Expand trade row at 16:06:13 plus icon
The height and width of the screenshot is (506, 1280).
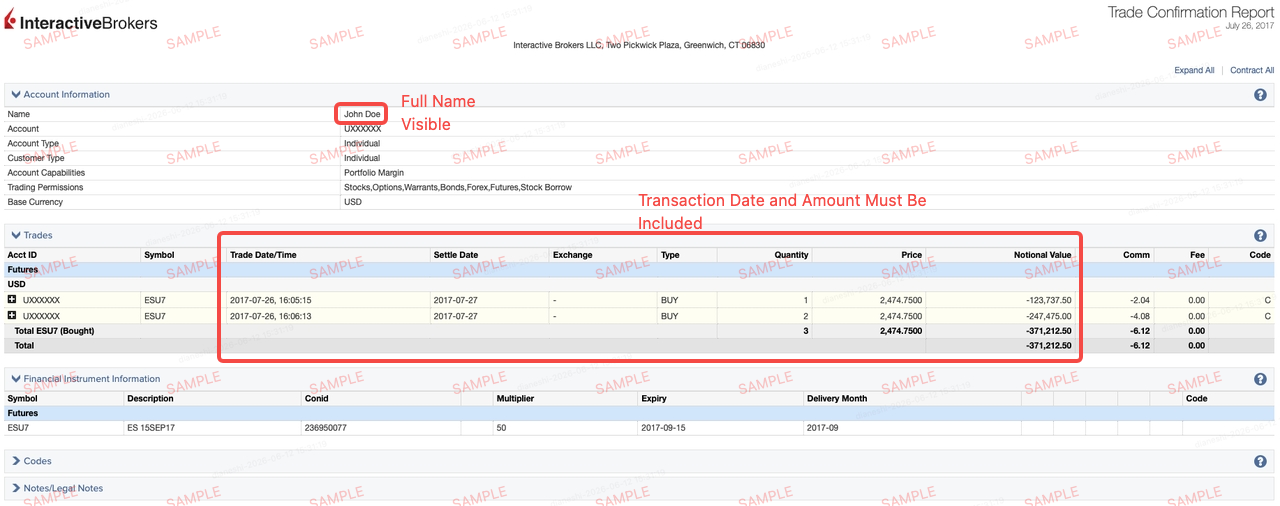click(12, 315)
